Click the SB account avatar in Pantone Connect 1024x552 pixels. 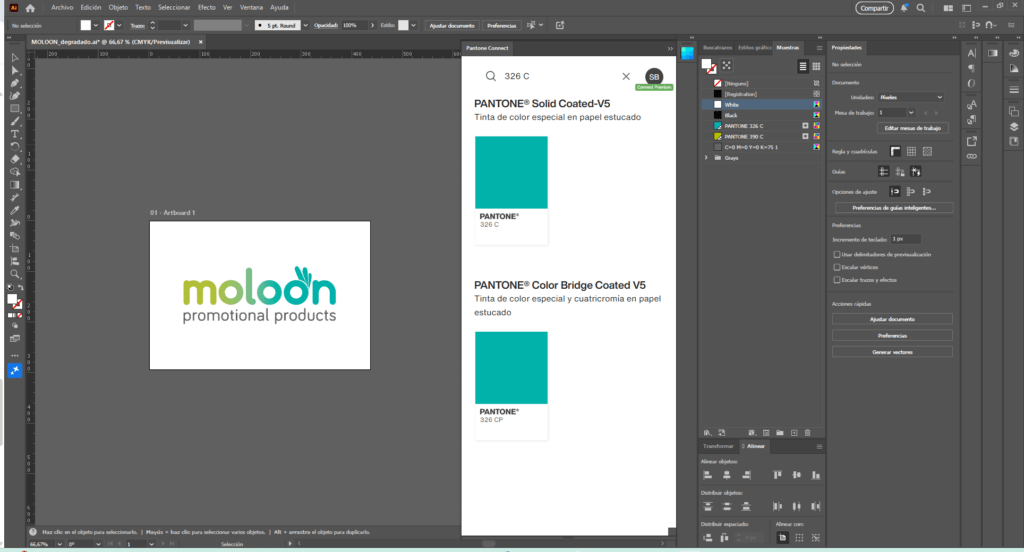pos(654,76)
